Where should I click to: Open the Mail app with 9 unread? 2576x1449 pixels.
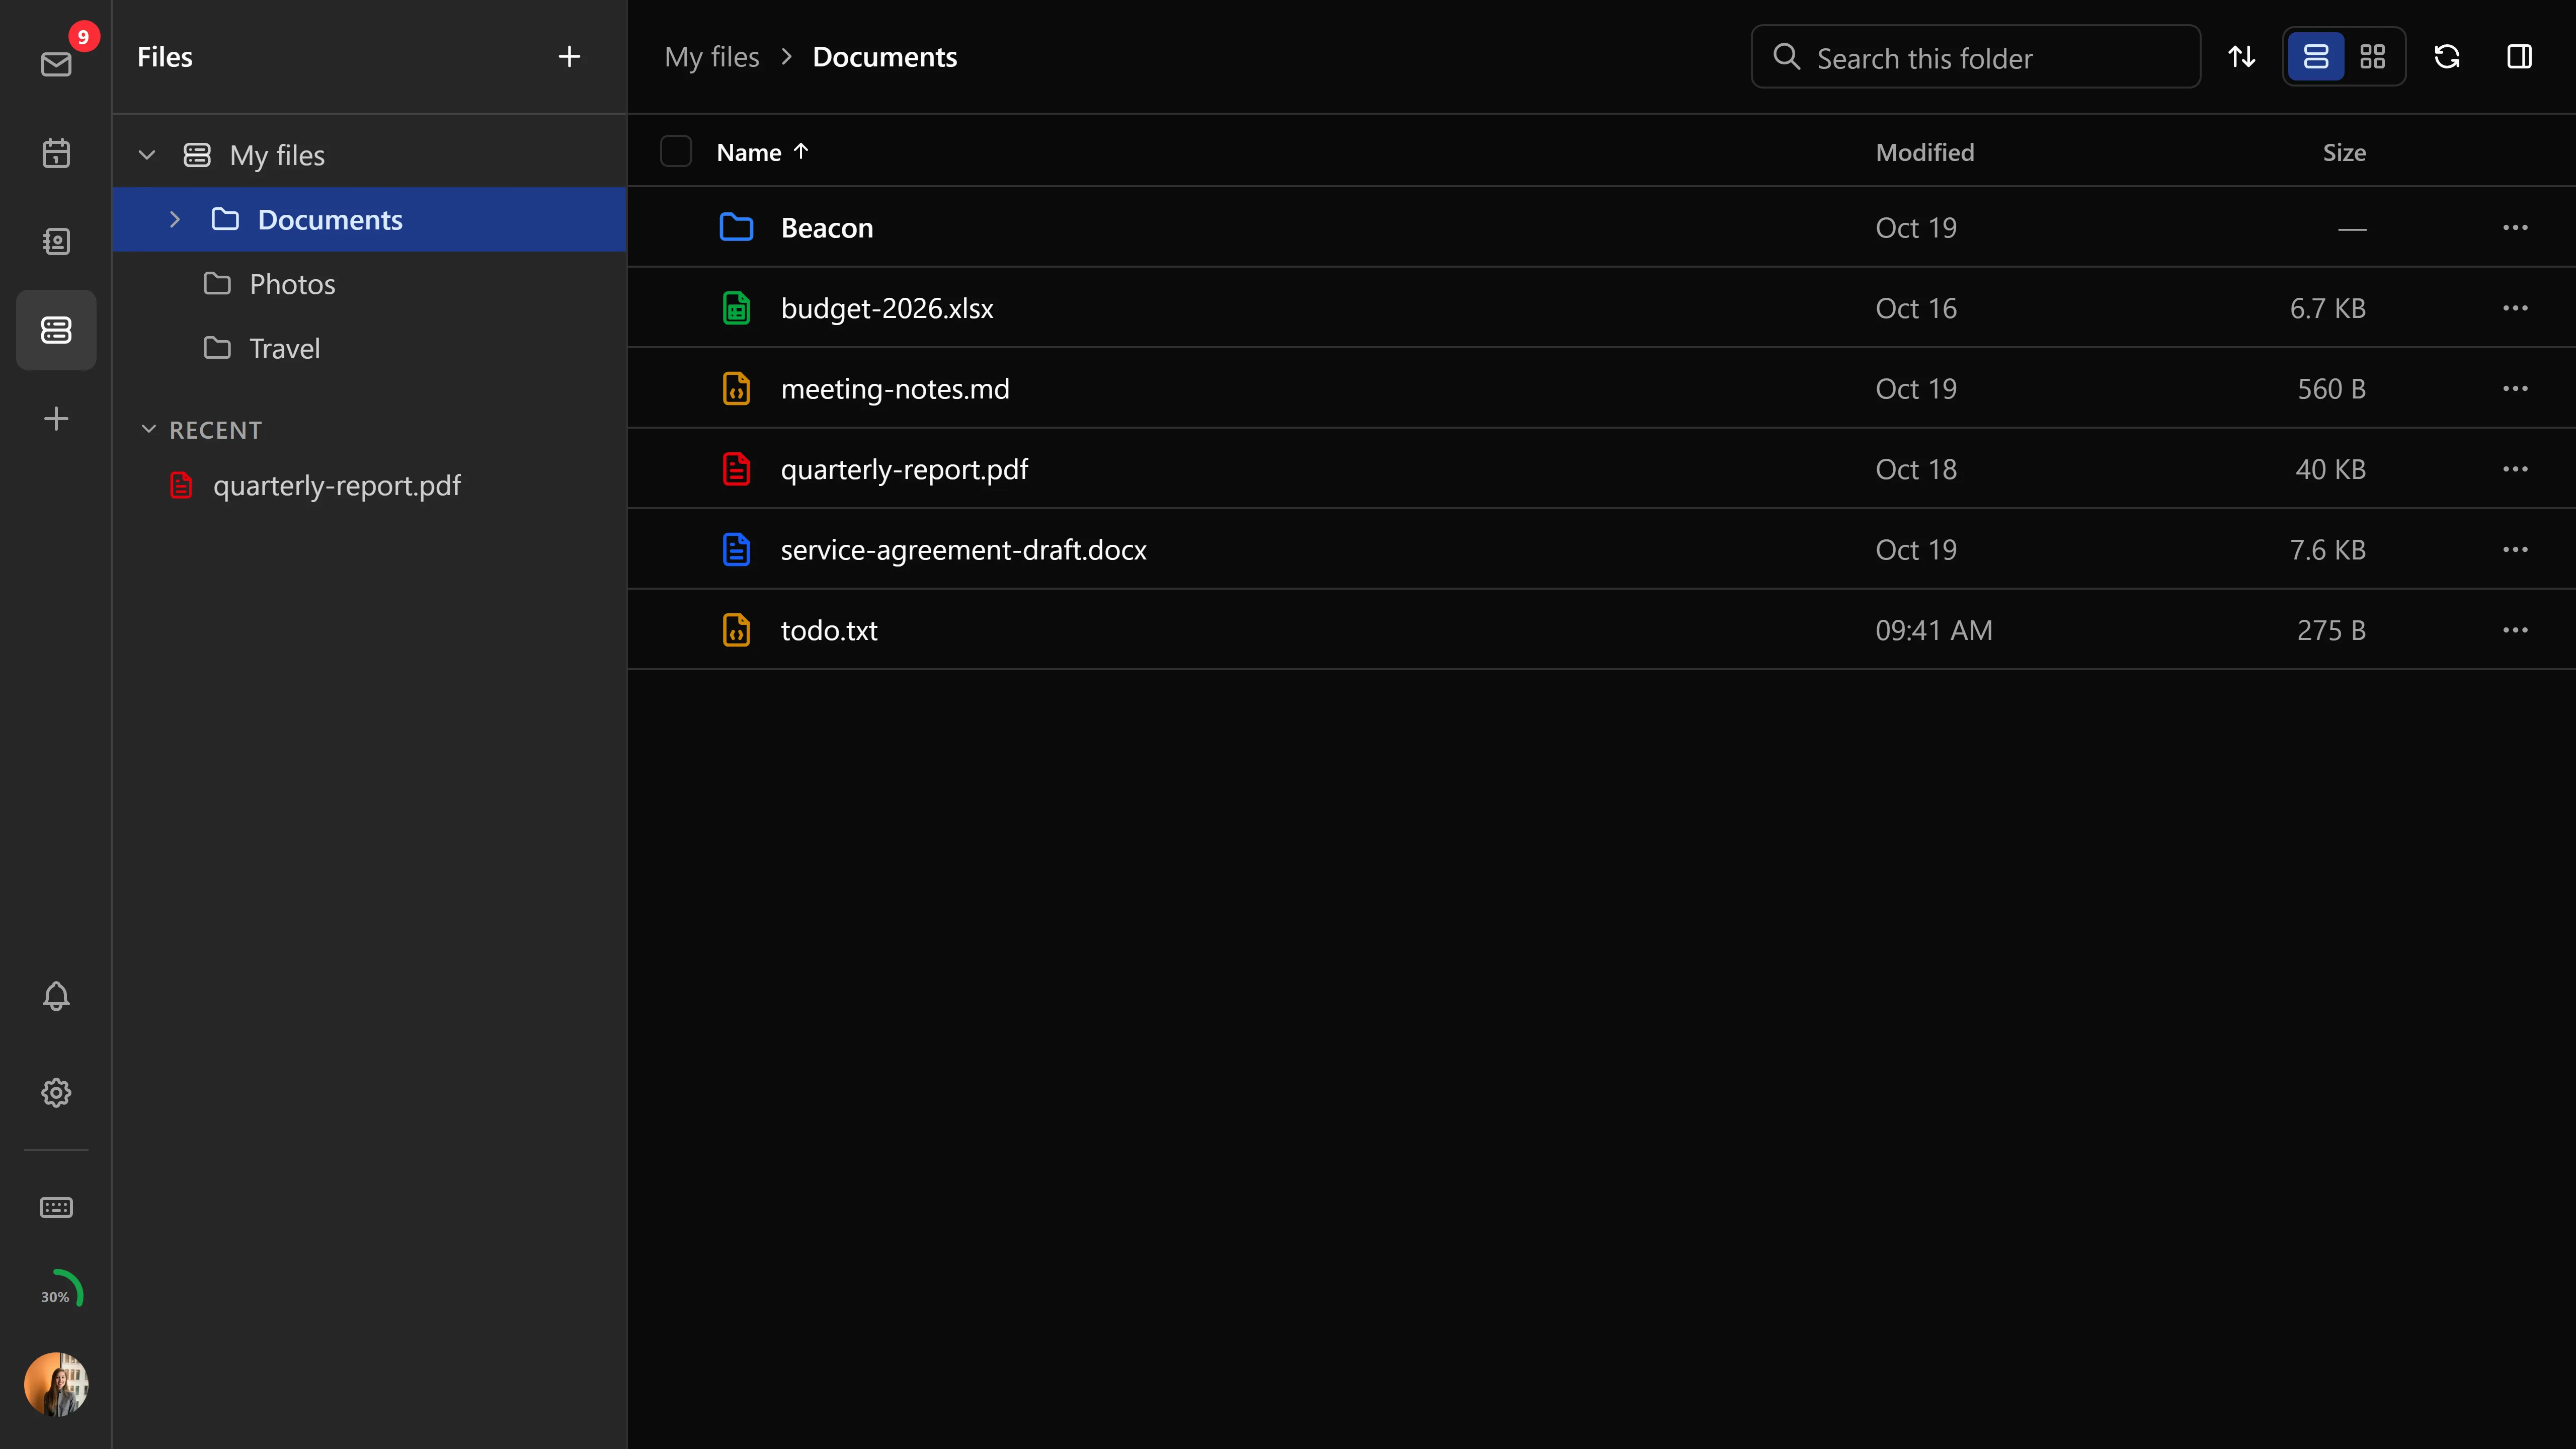tap(56, 64)
